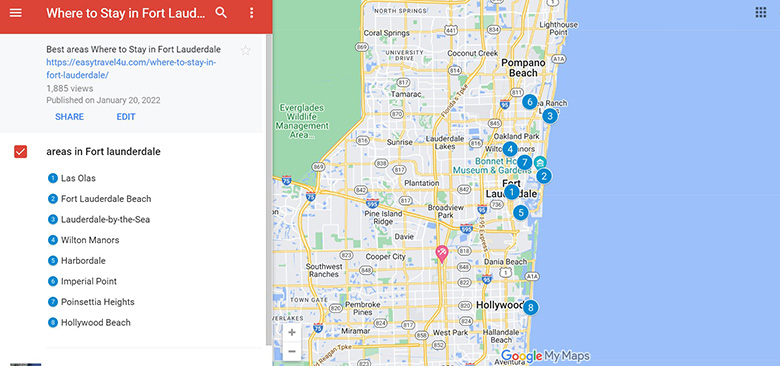The width and height of the screenshot is (780, 366).
Task: Open the easytravel4u.com article link
Action: coord(131,69)
